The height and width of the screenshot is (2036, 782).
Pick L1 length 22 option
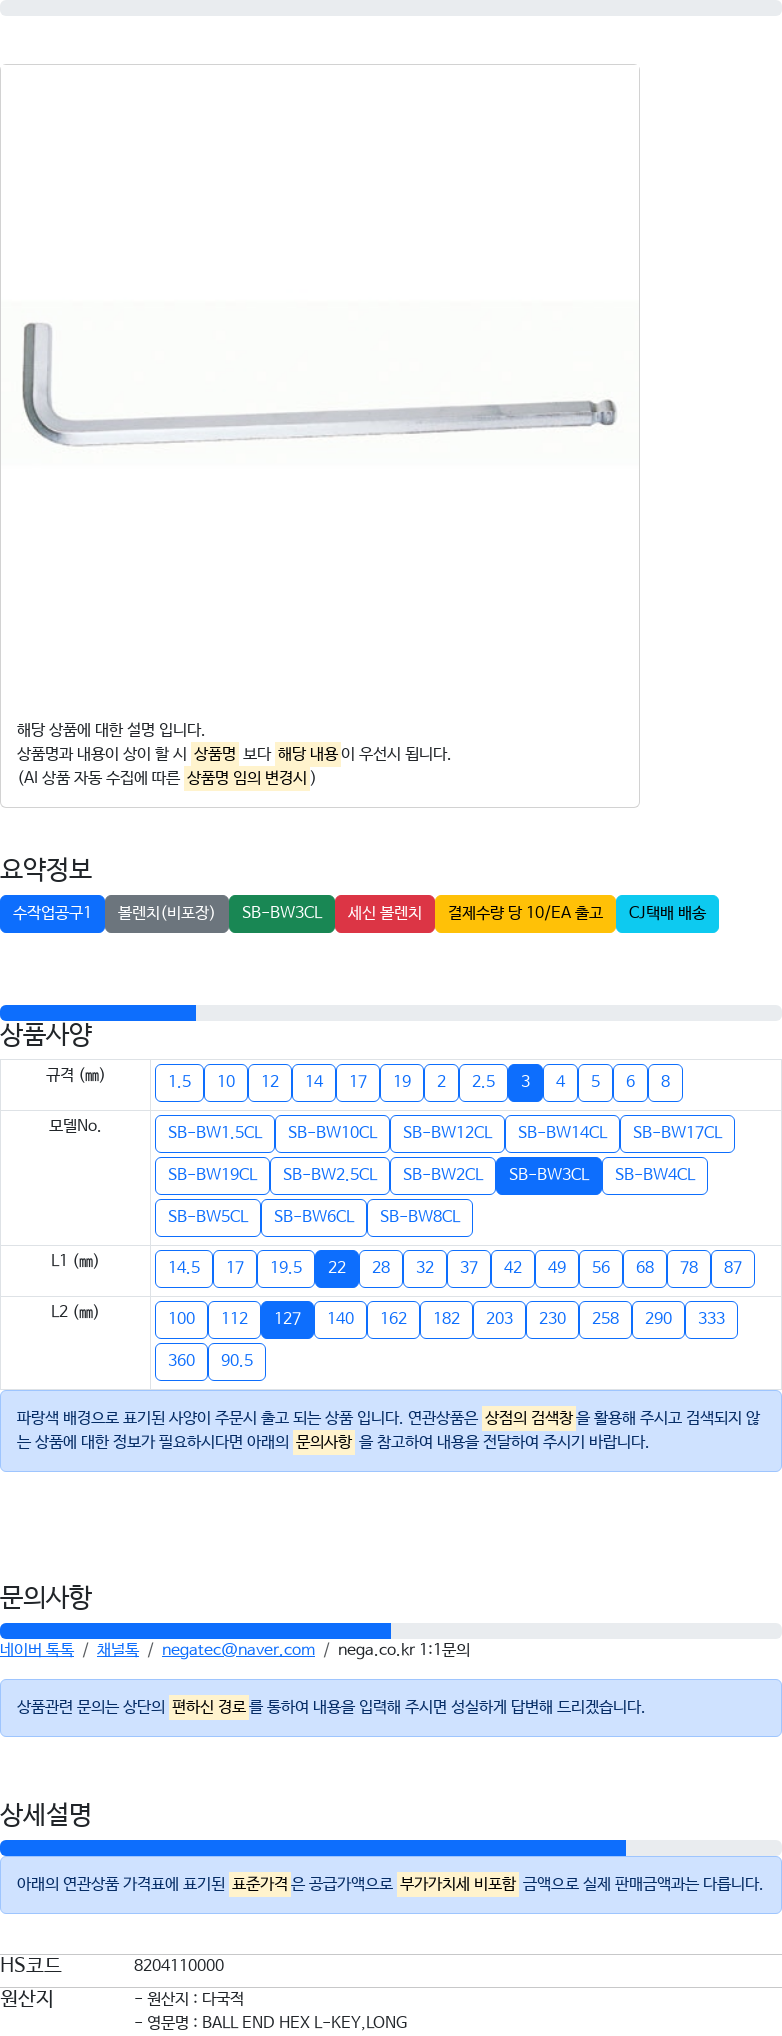click(x=337, y=1268)
